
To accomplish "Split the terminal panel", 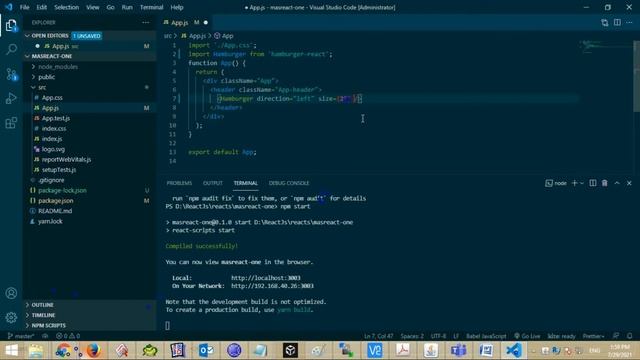I will tap(593, 183).
